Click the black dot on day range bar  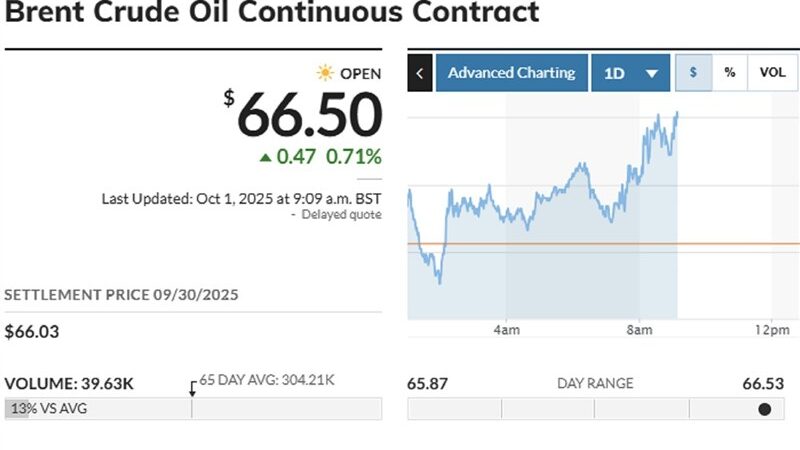tap(764, 409)
